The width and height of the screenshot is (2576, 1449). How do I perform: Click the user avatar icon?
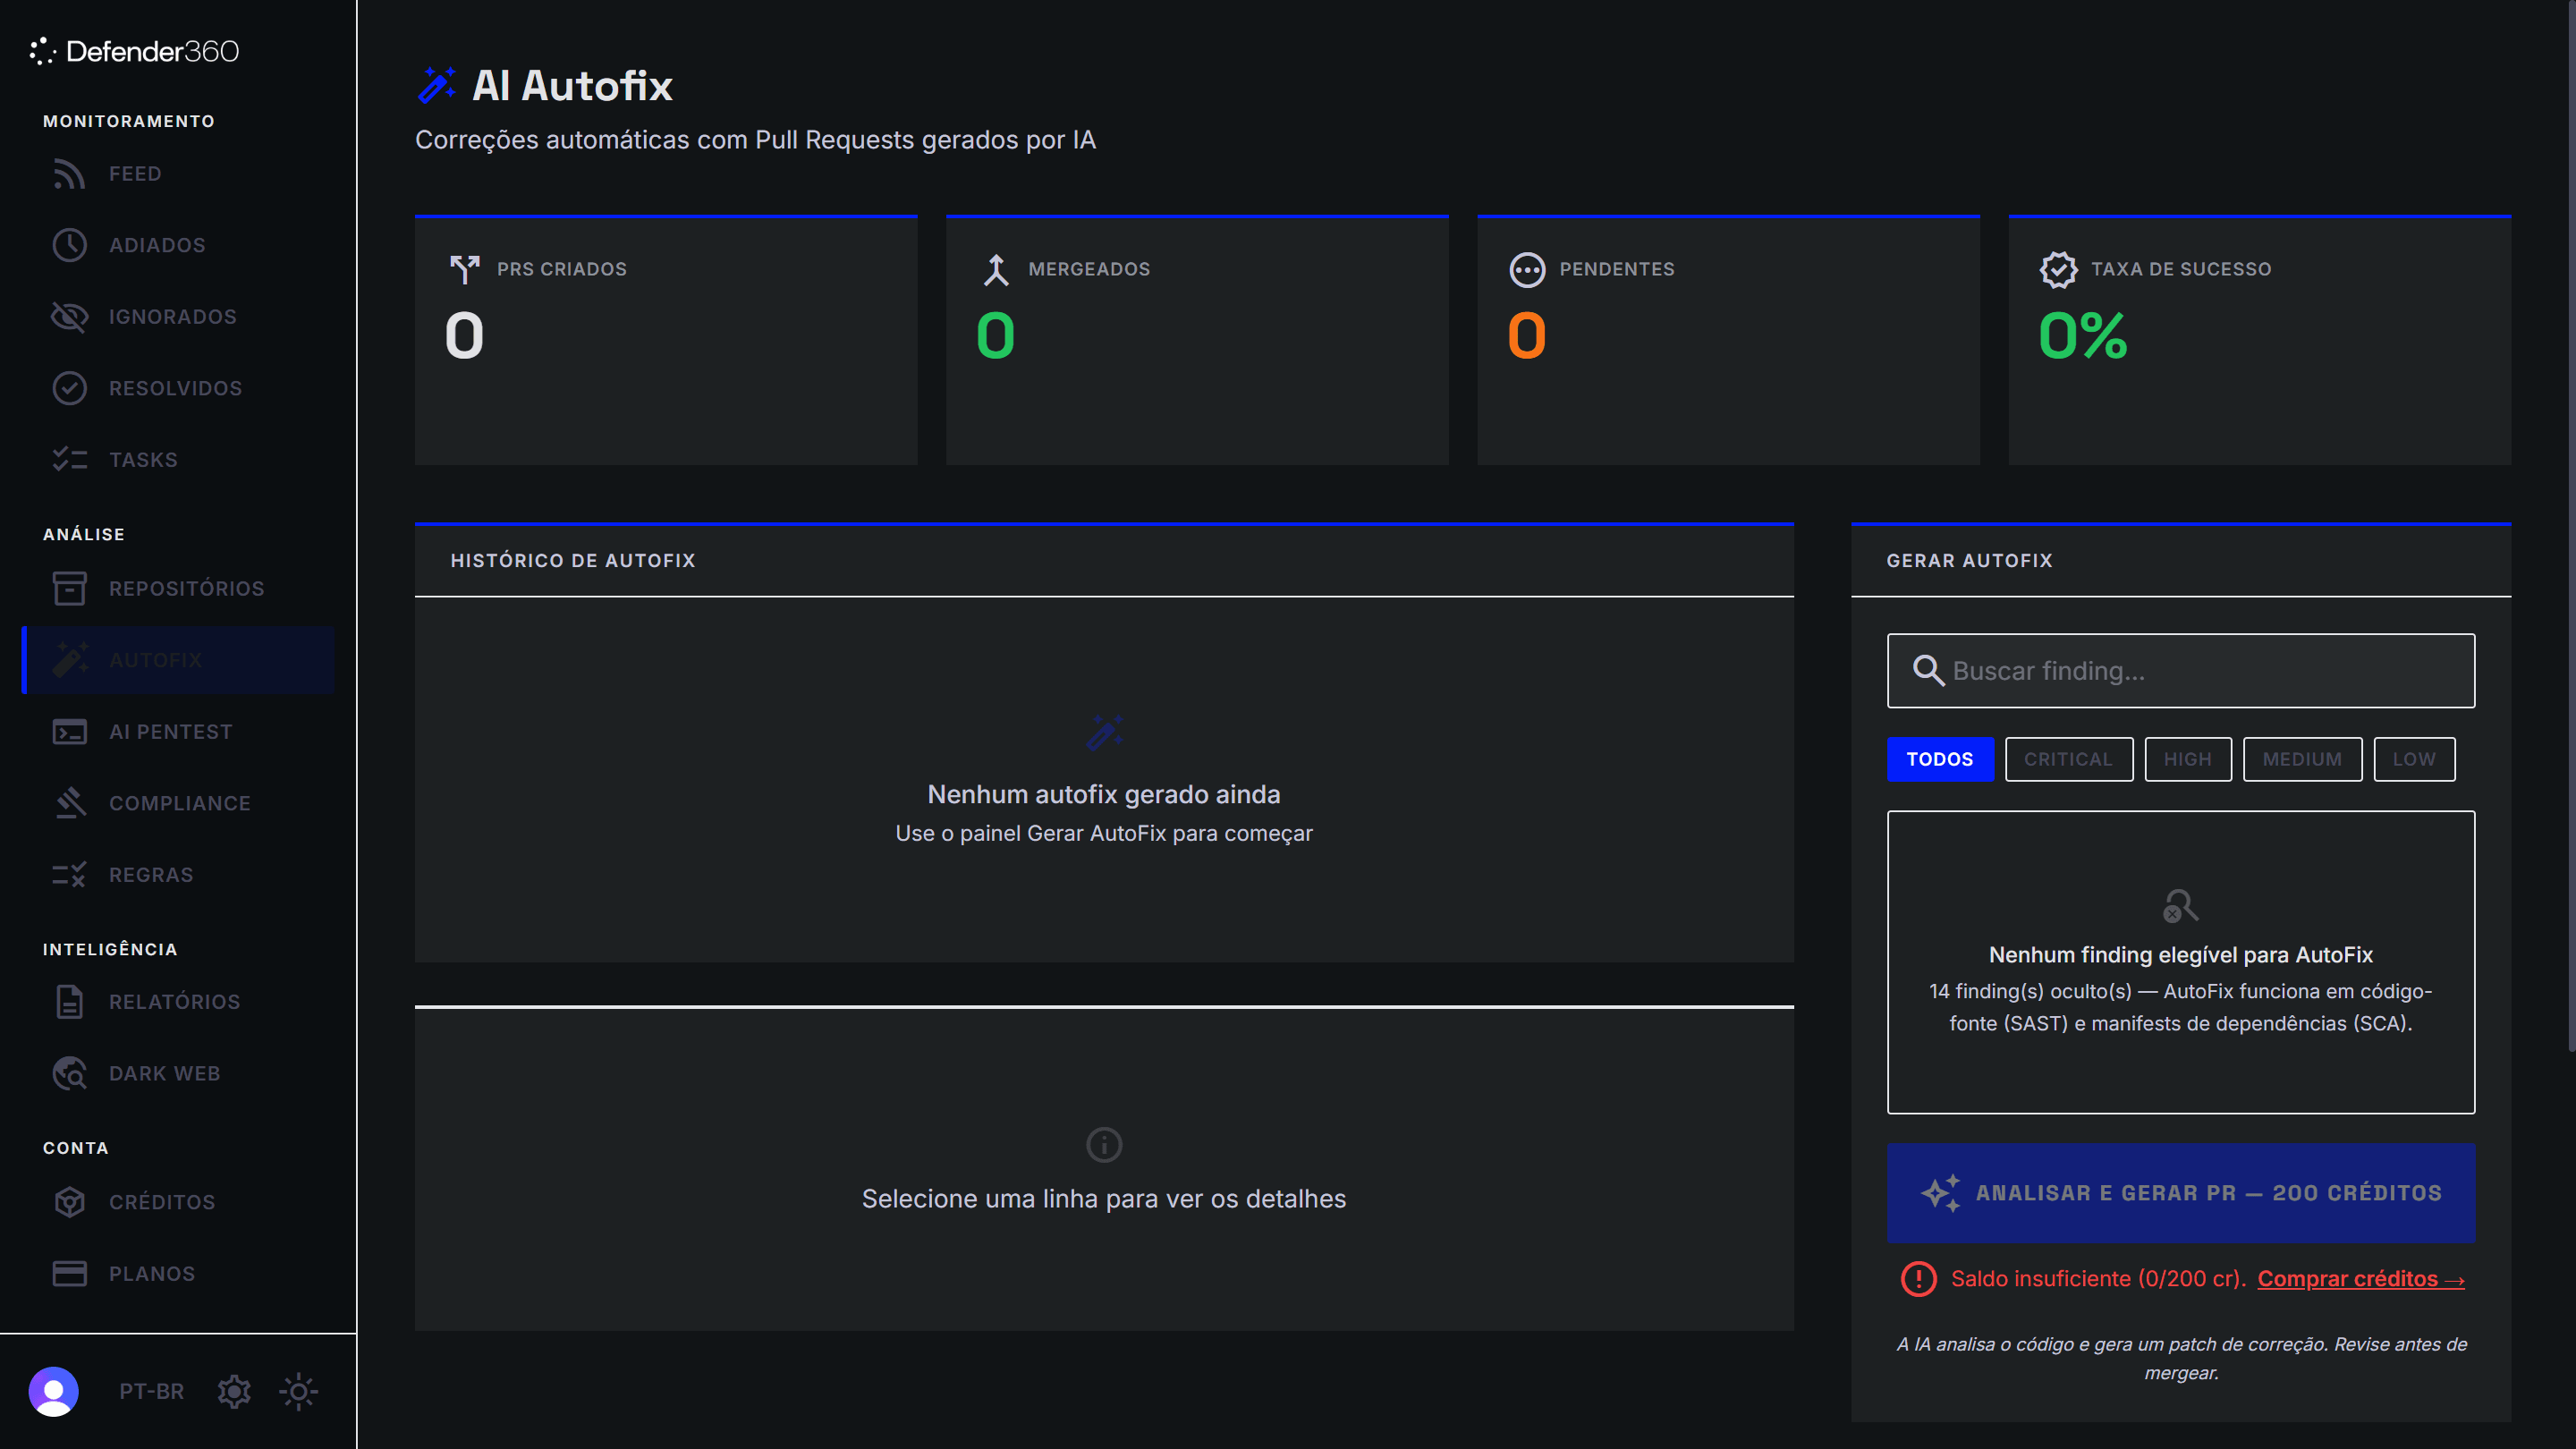[54, 1392]
